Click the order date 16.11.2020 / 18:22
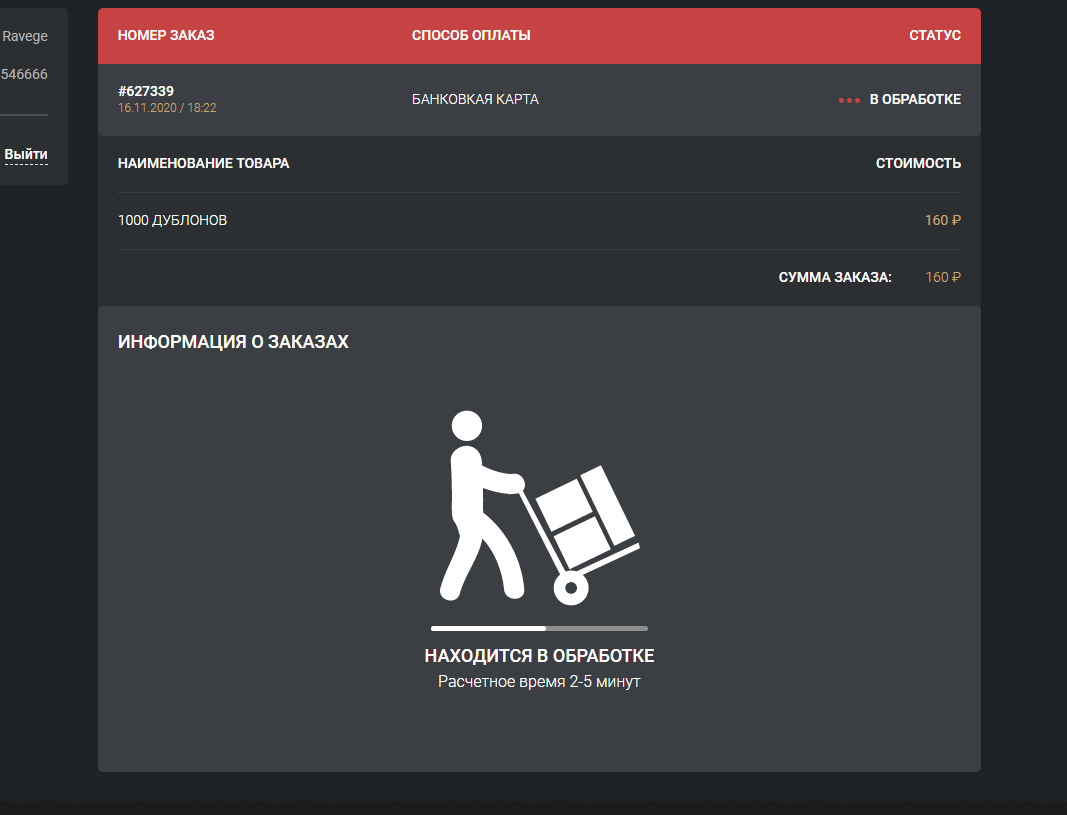The height and width of the screenshot is (815, 1067). click(x=167, y=108)
